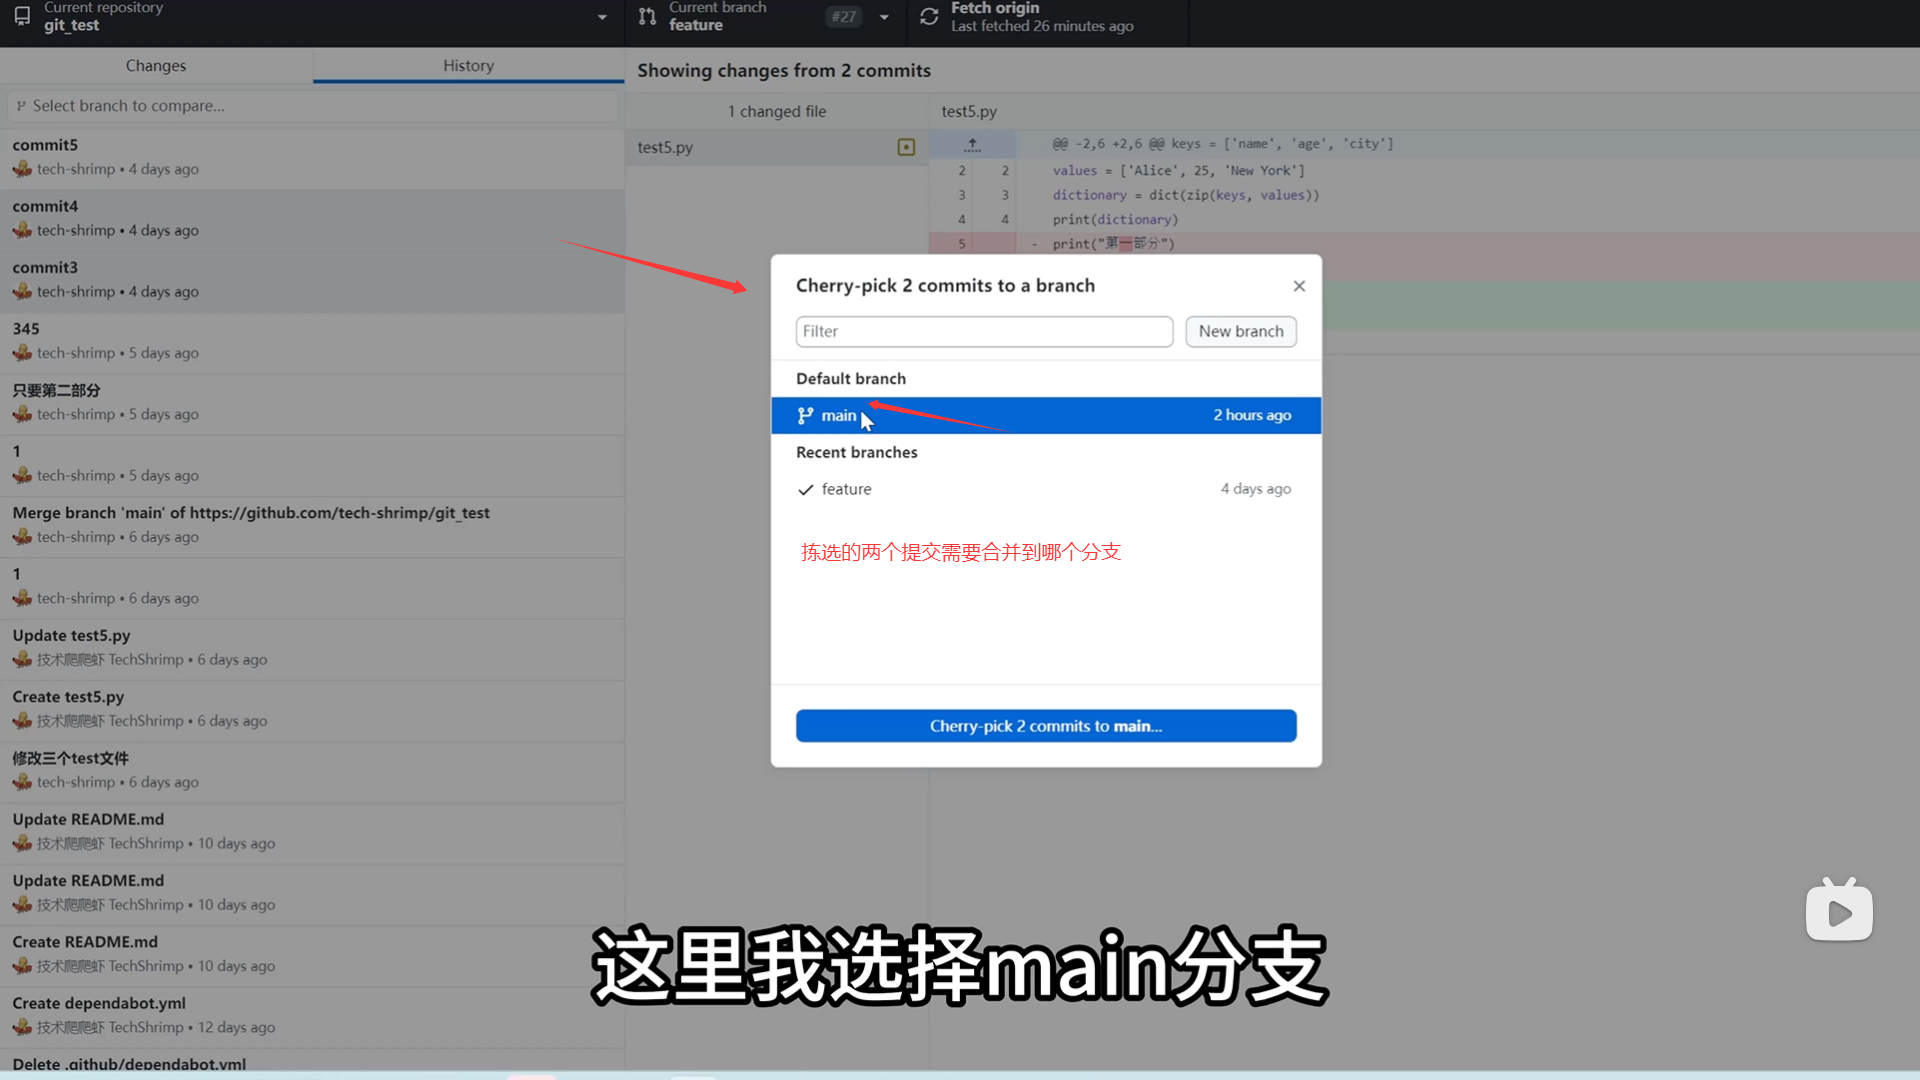This screenshot has width=1920, height=1080.
Task: Click the video play overlay icon
Action: [x=1839, y=912]
